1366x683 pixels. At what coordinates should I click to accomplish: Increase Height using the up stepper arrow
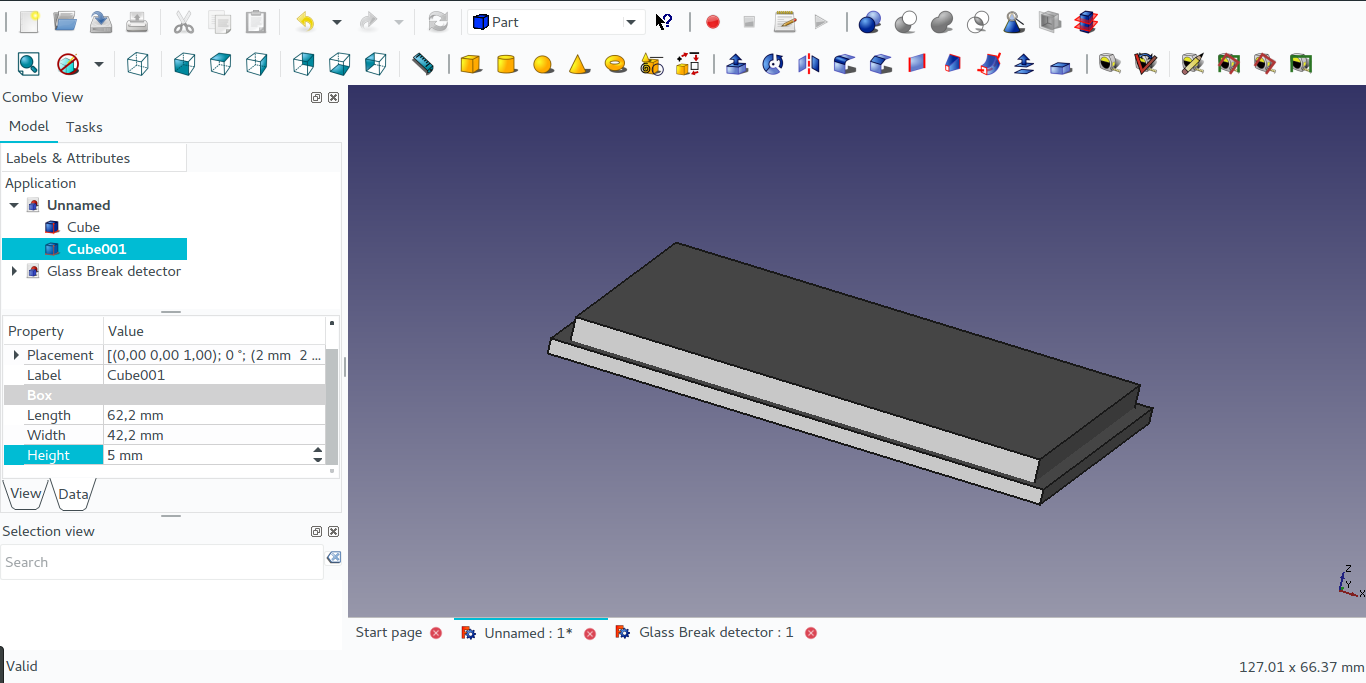click(317, 450)
